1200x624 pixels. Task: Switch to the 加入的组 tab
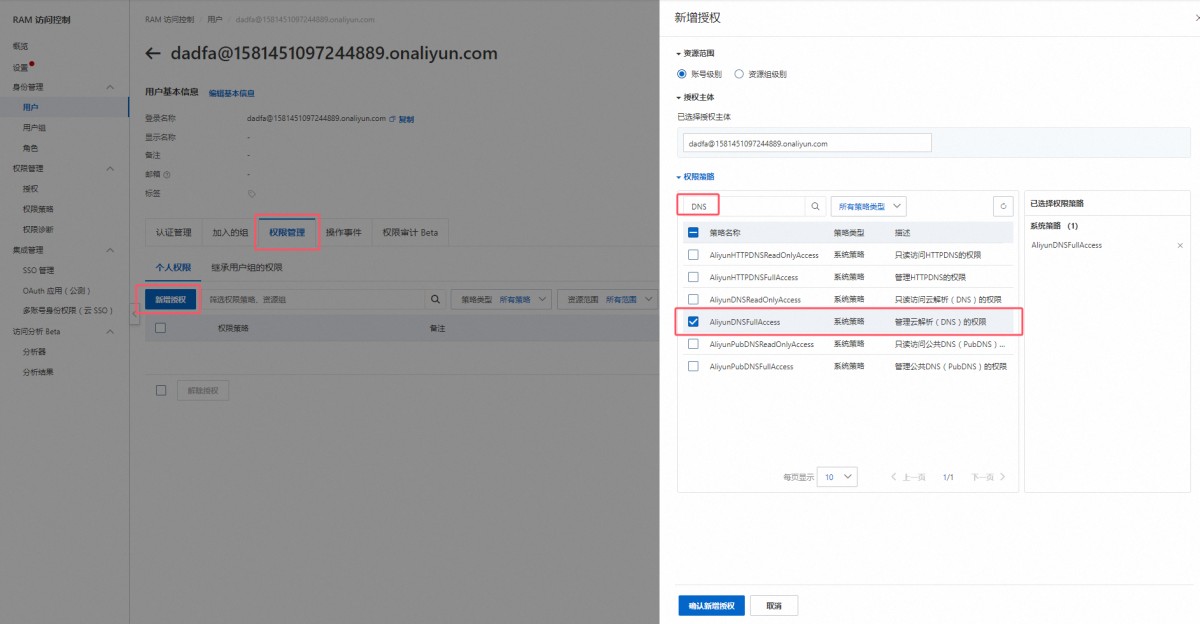click(230, 233)
